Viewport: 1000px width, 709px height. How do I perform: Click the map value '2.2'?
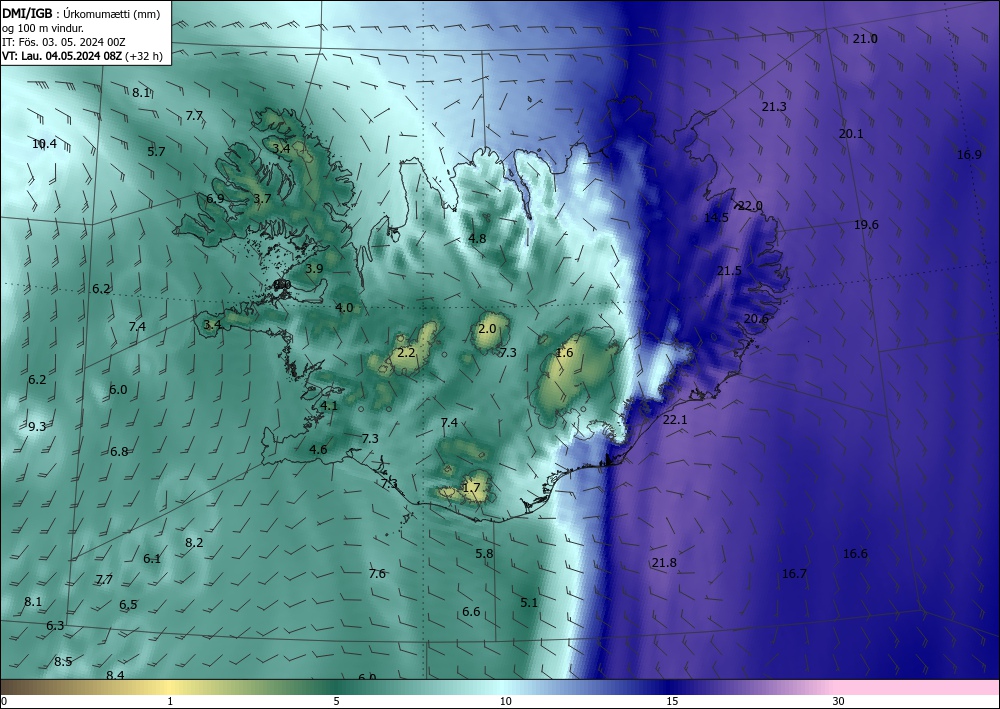click(406, 353)
